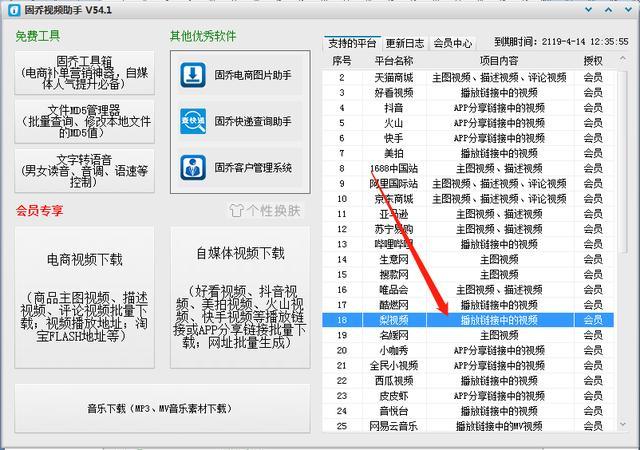The height and width of the screenshot is (450, 640).
Task: Click 到期时间 expiry date text
Action: (x=561, y=42)
